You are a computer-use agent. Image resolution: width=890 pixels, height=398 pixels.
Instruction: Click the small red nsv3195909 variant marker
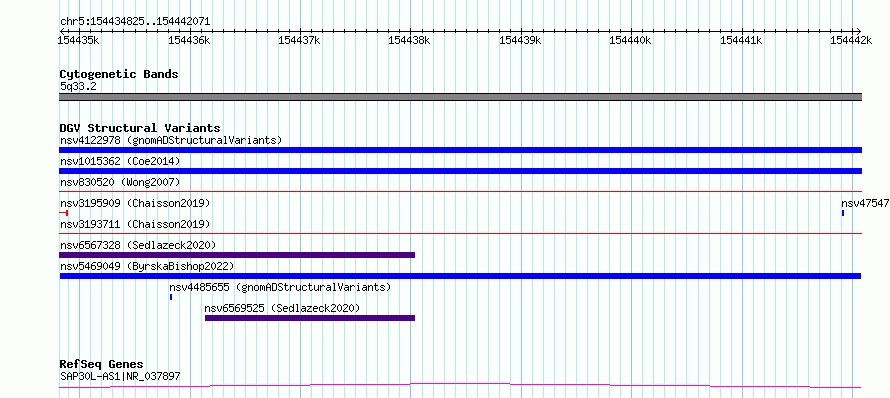[64, 213]
